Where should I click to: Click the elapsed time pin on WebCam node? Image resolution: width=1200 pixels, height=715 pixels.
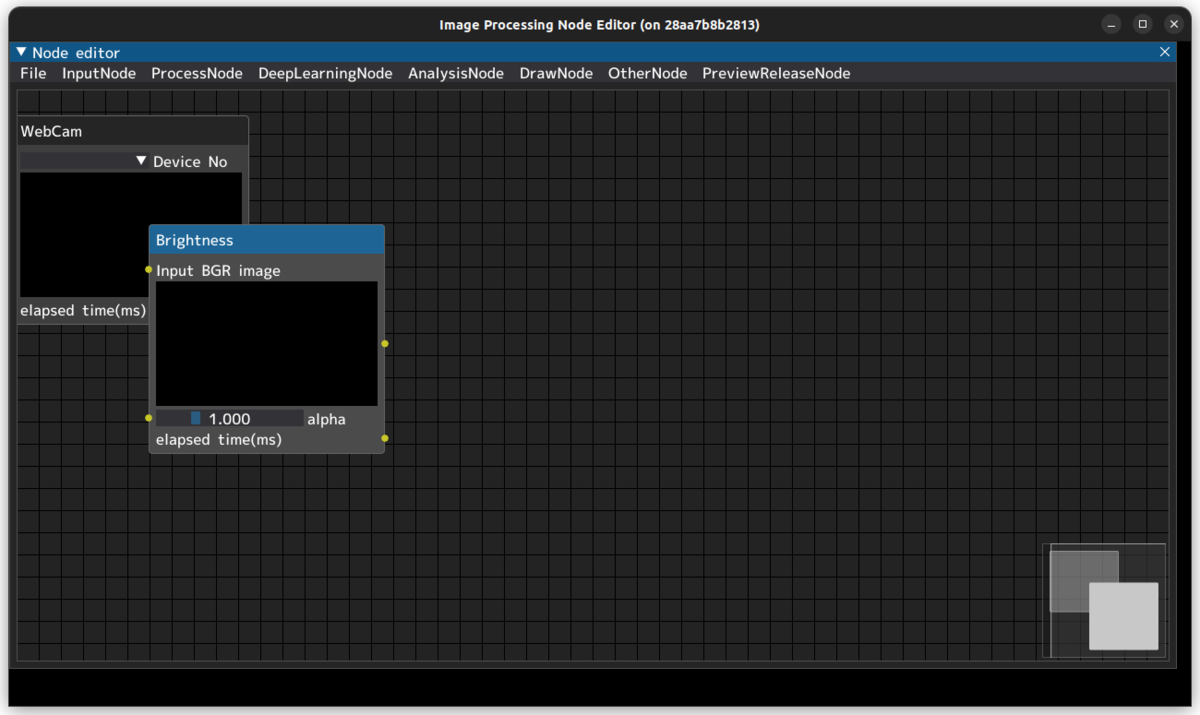coord(248,310)
